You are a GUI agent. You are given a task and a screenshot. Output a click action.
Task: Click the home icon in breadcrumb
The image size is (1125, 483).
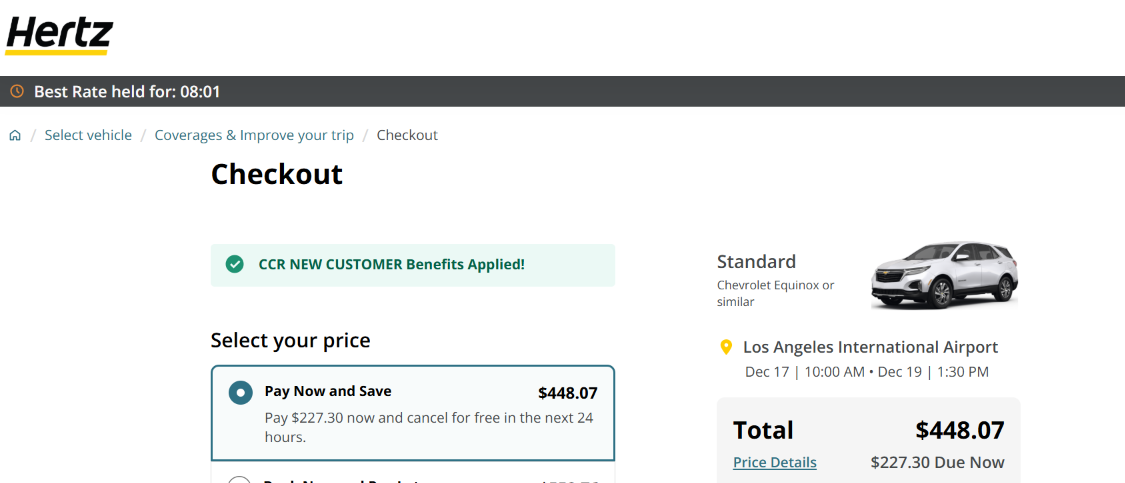(15, 135)
